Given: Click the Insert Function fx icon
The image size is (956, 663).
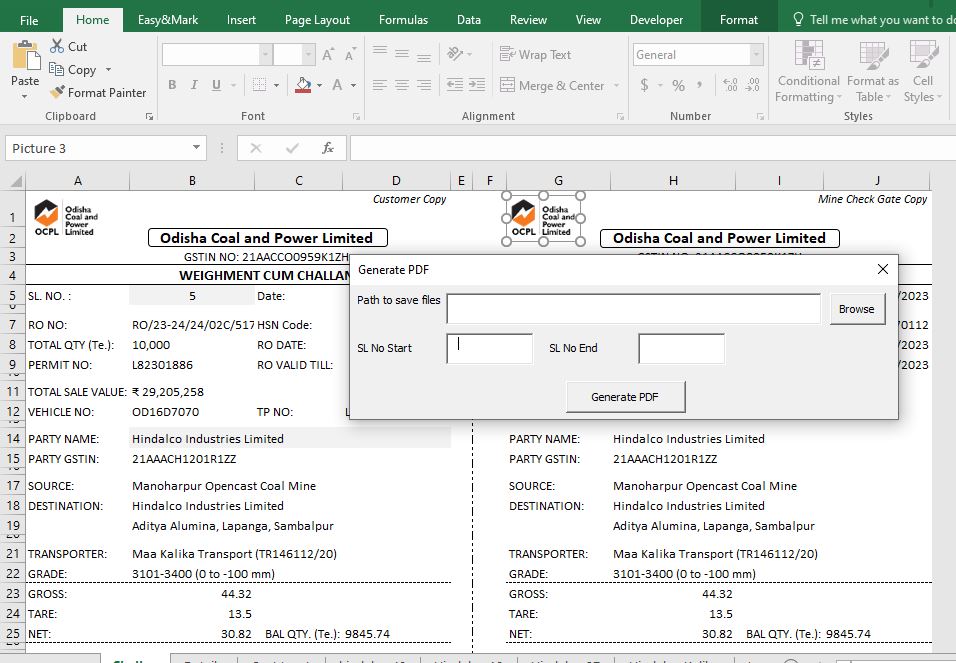Looking at the screenshot, I should (x=327, y=148).
